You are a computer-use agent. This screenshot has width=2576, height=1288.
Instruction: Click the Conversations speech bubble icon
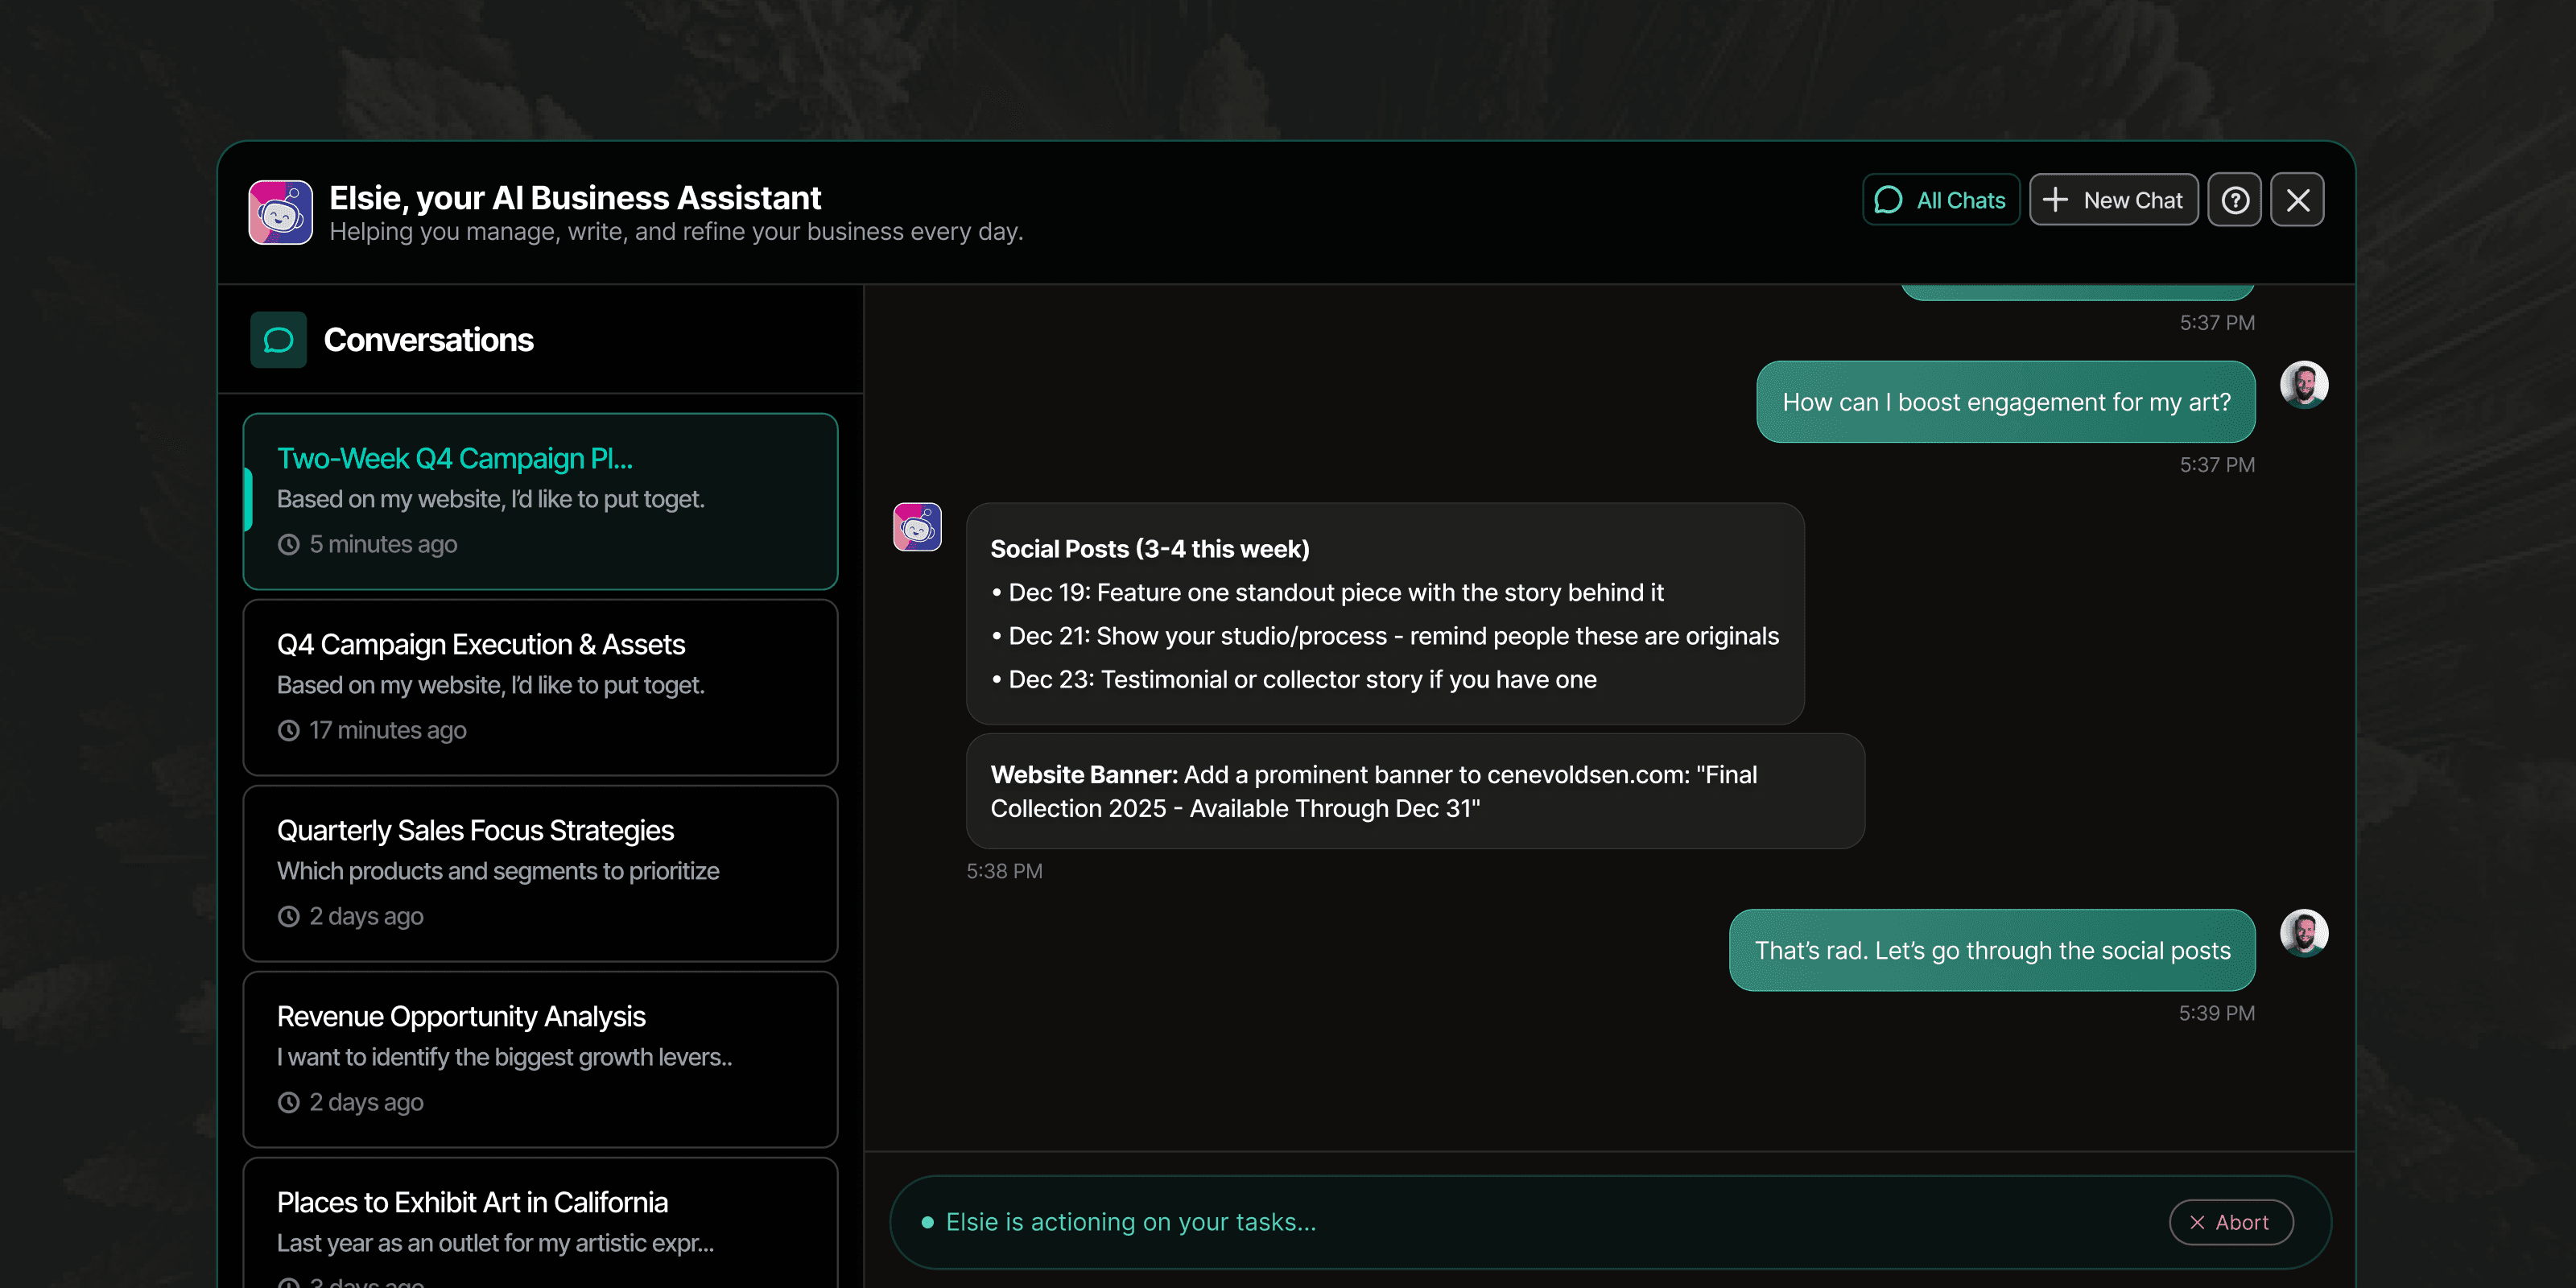click(x=278, y=340)
